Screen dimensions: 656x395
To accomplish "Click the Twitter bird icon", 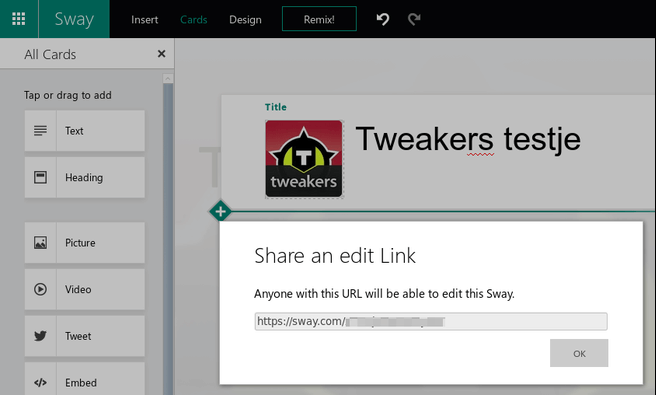I will (x=40, y=336).
